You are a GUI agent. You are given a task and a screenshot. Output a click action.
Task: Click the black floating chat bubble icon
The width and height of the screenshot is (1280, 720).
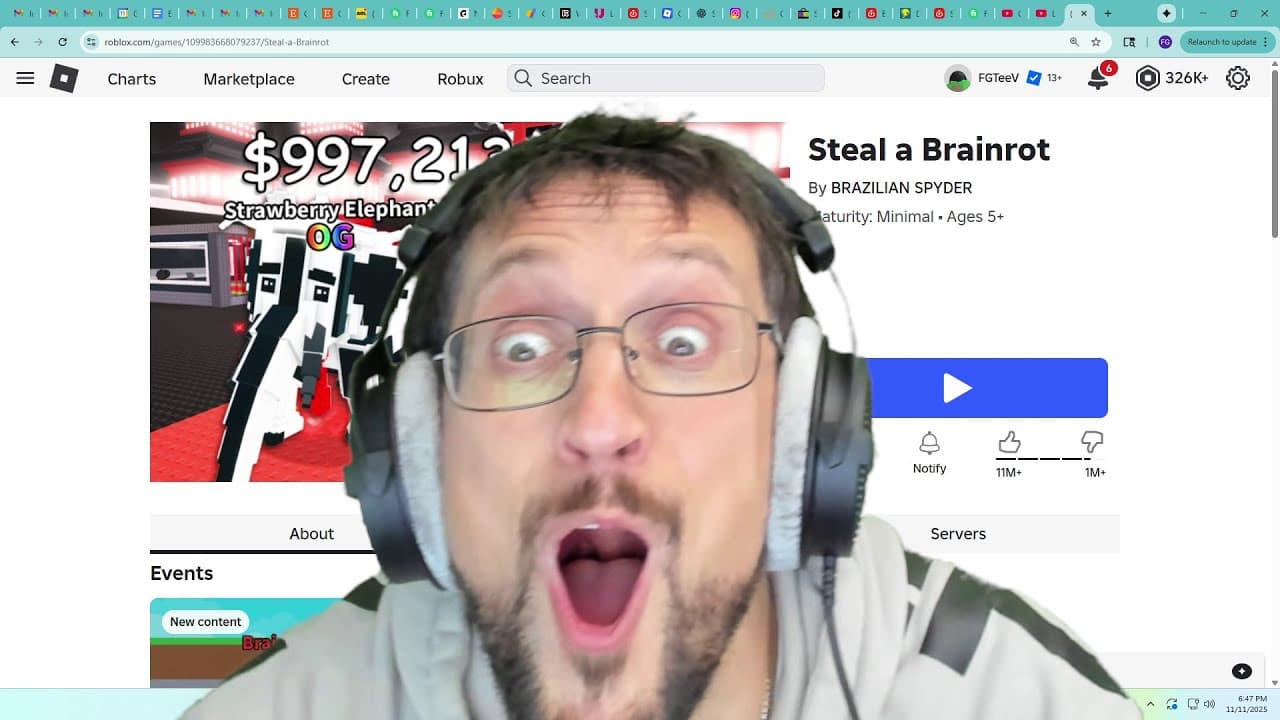(1241, 671)
